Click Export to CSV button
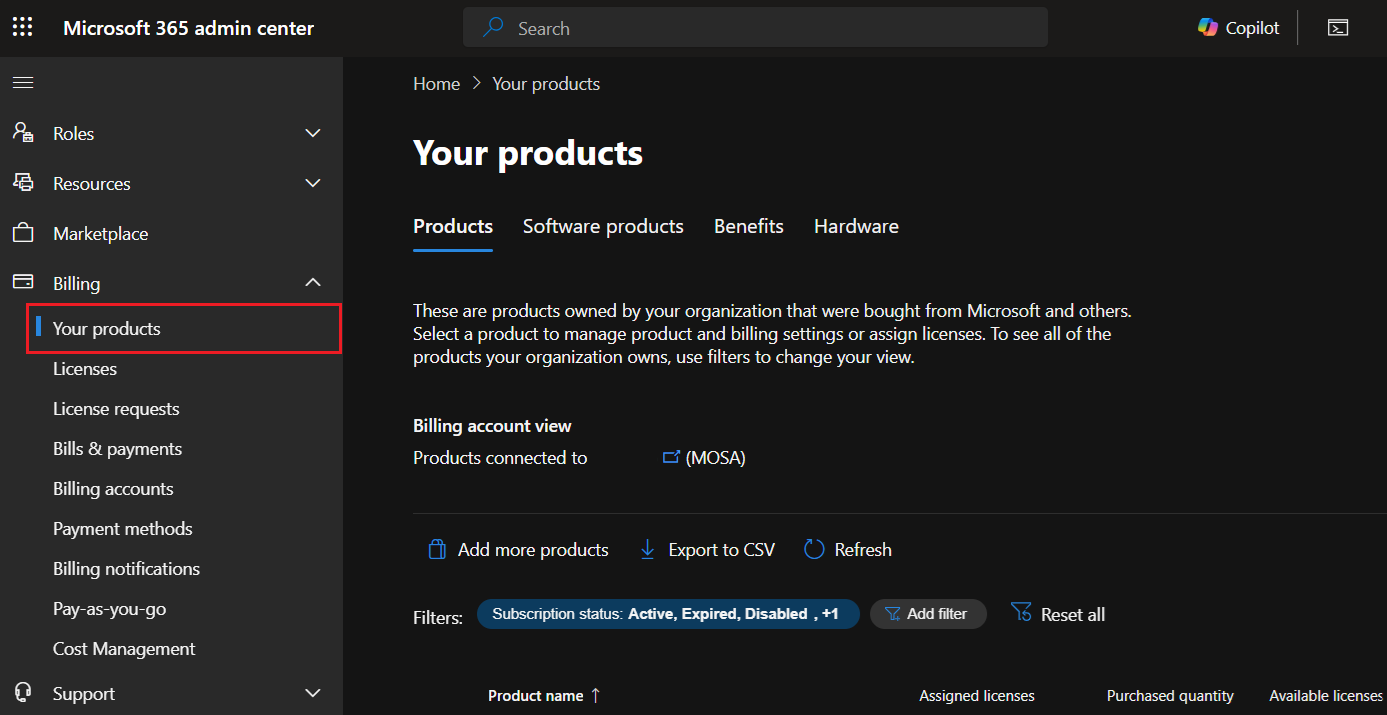The image size is (1387, 715). click(x=707, y=550)
